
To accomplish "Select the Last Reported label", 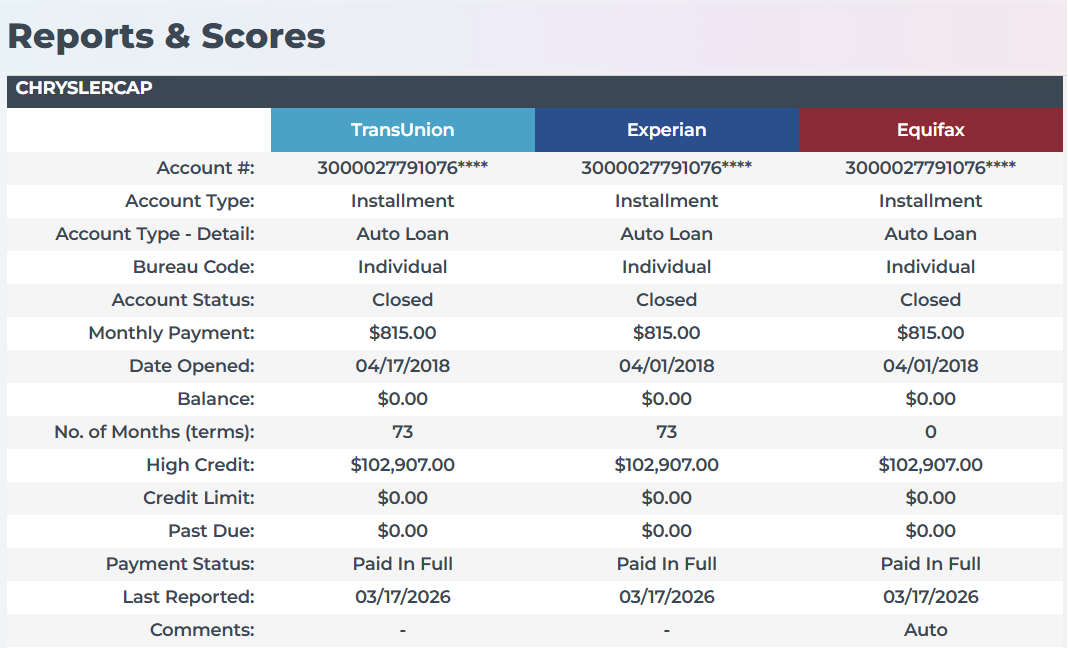I will coord(189,597).
